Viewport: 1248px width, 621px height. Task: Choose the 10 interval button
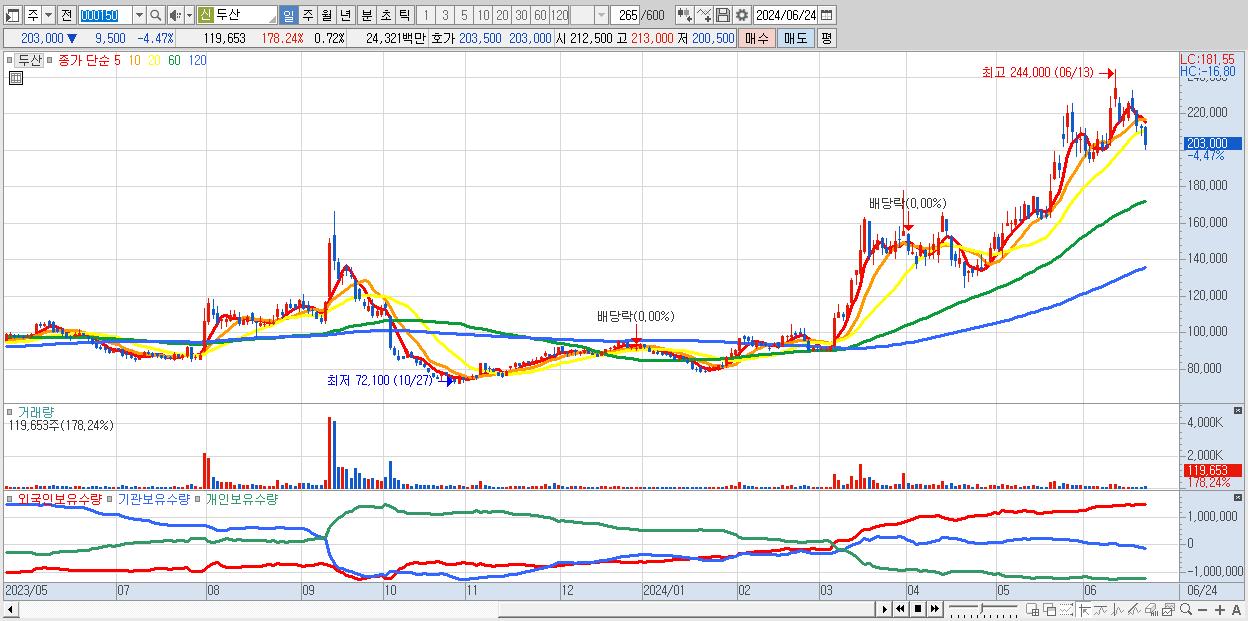[484, 15]
